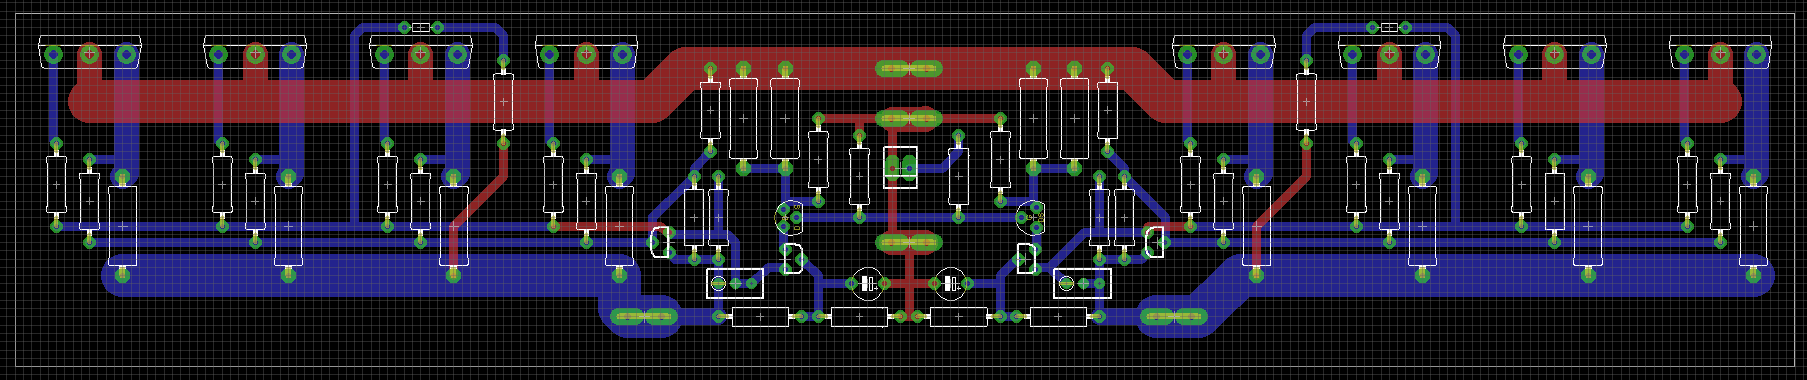1807x380 pixels.
Task: Click the right round capacitor beside the central red trace
Action: tap(950, 284)
